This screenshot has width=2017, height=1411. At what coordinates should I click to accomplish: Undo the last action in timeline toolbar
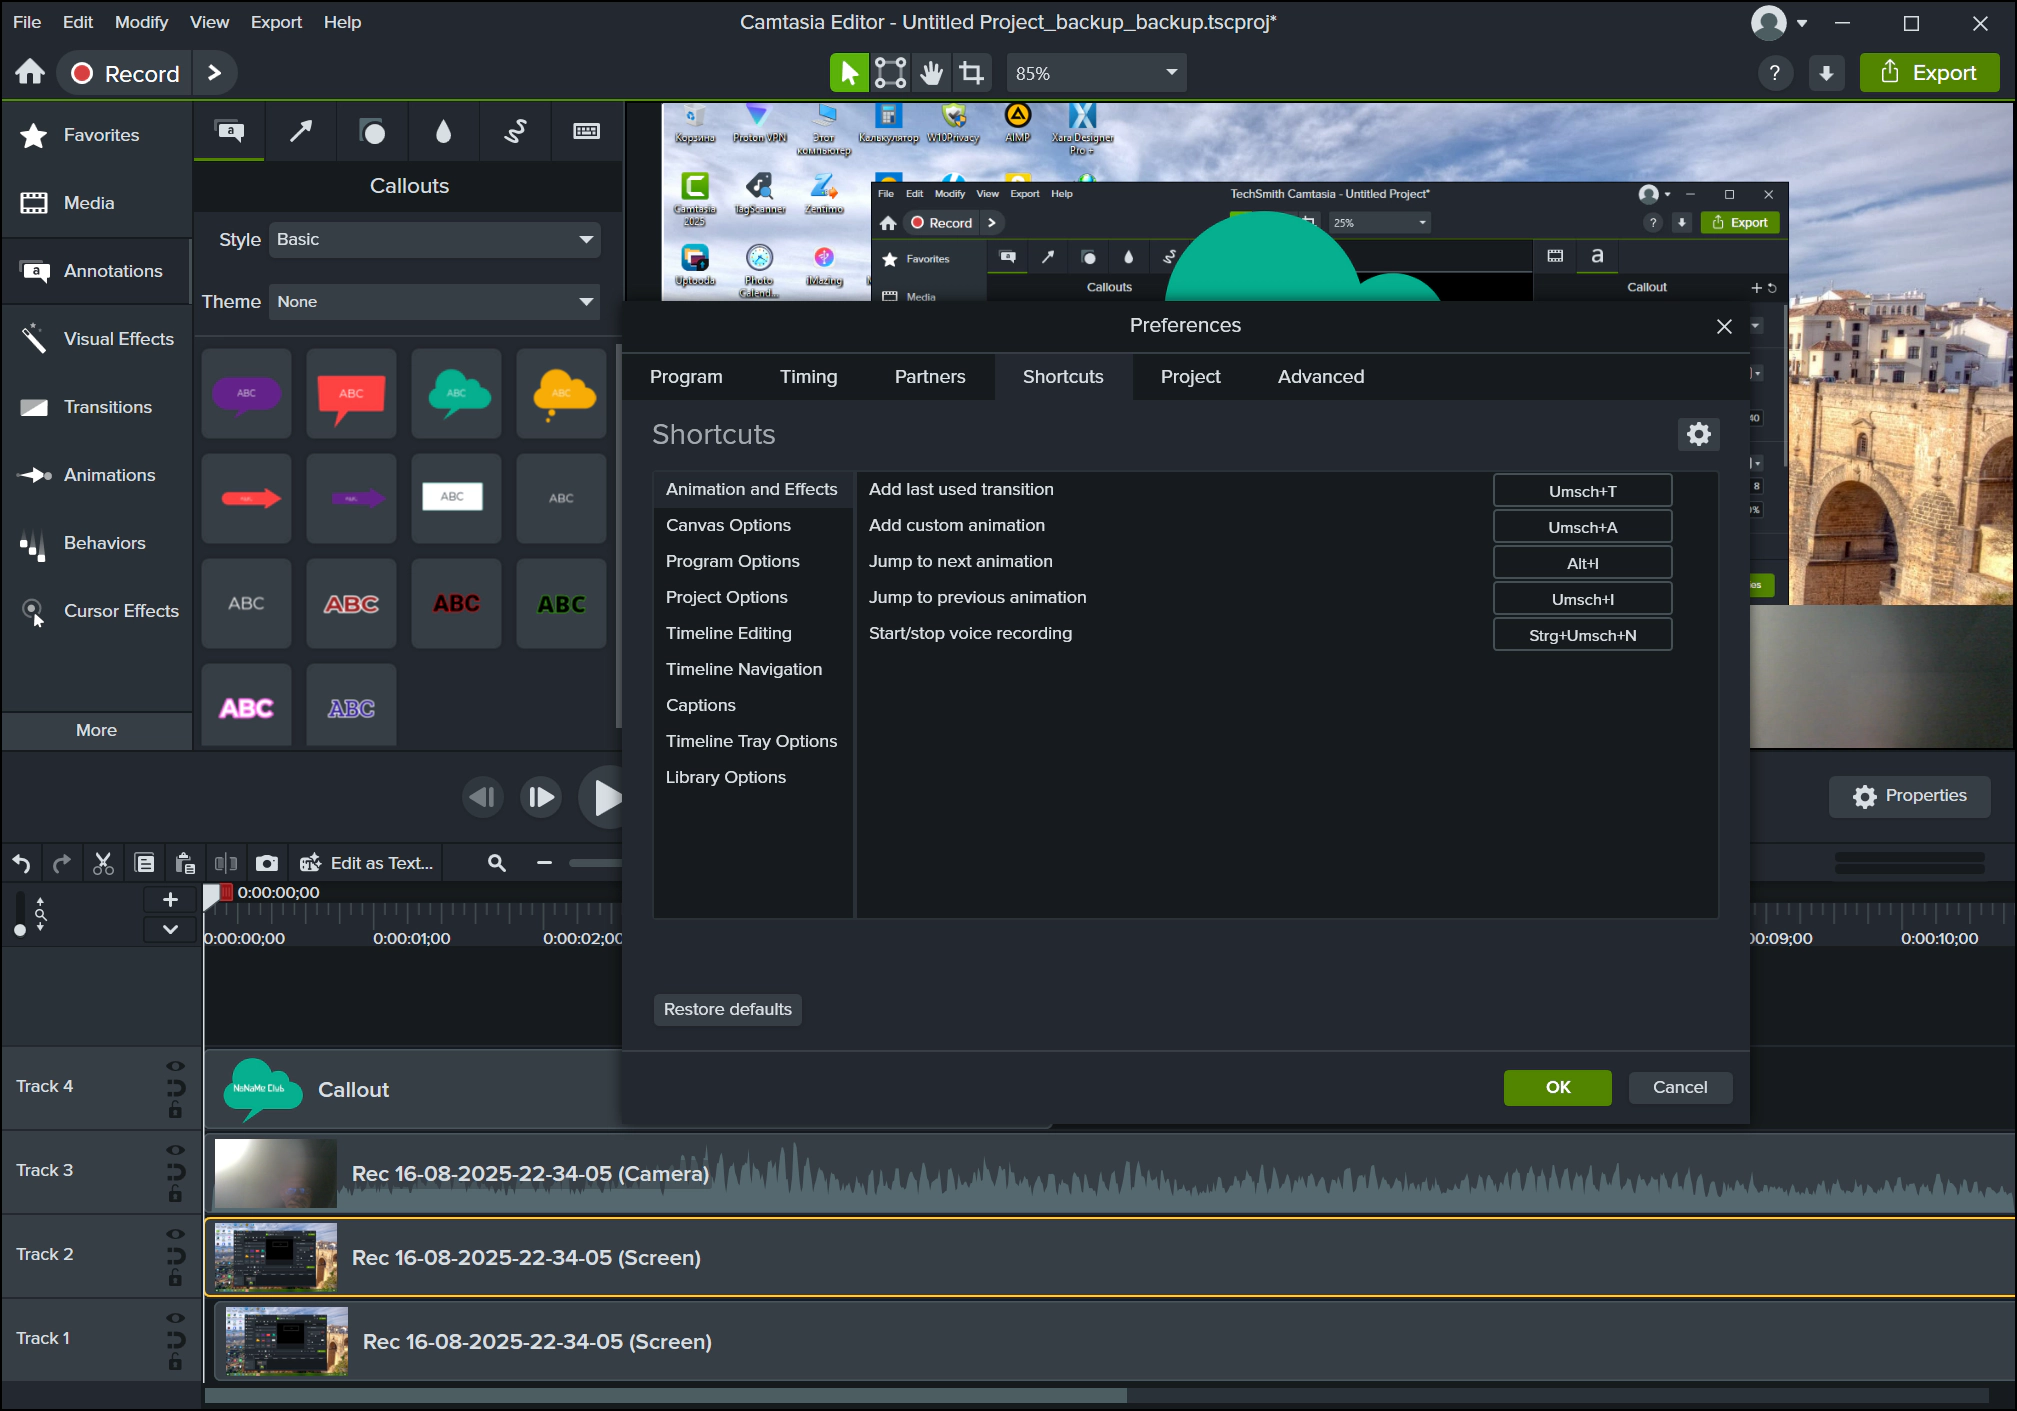[21, 863]
